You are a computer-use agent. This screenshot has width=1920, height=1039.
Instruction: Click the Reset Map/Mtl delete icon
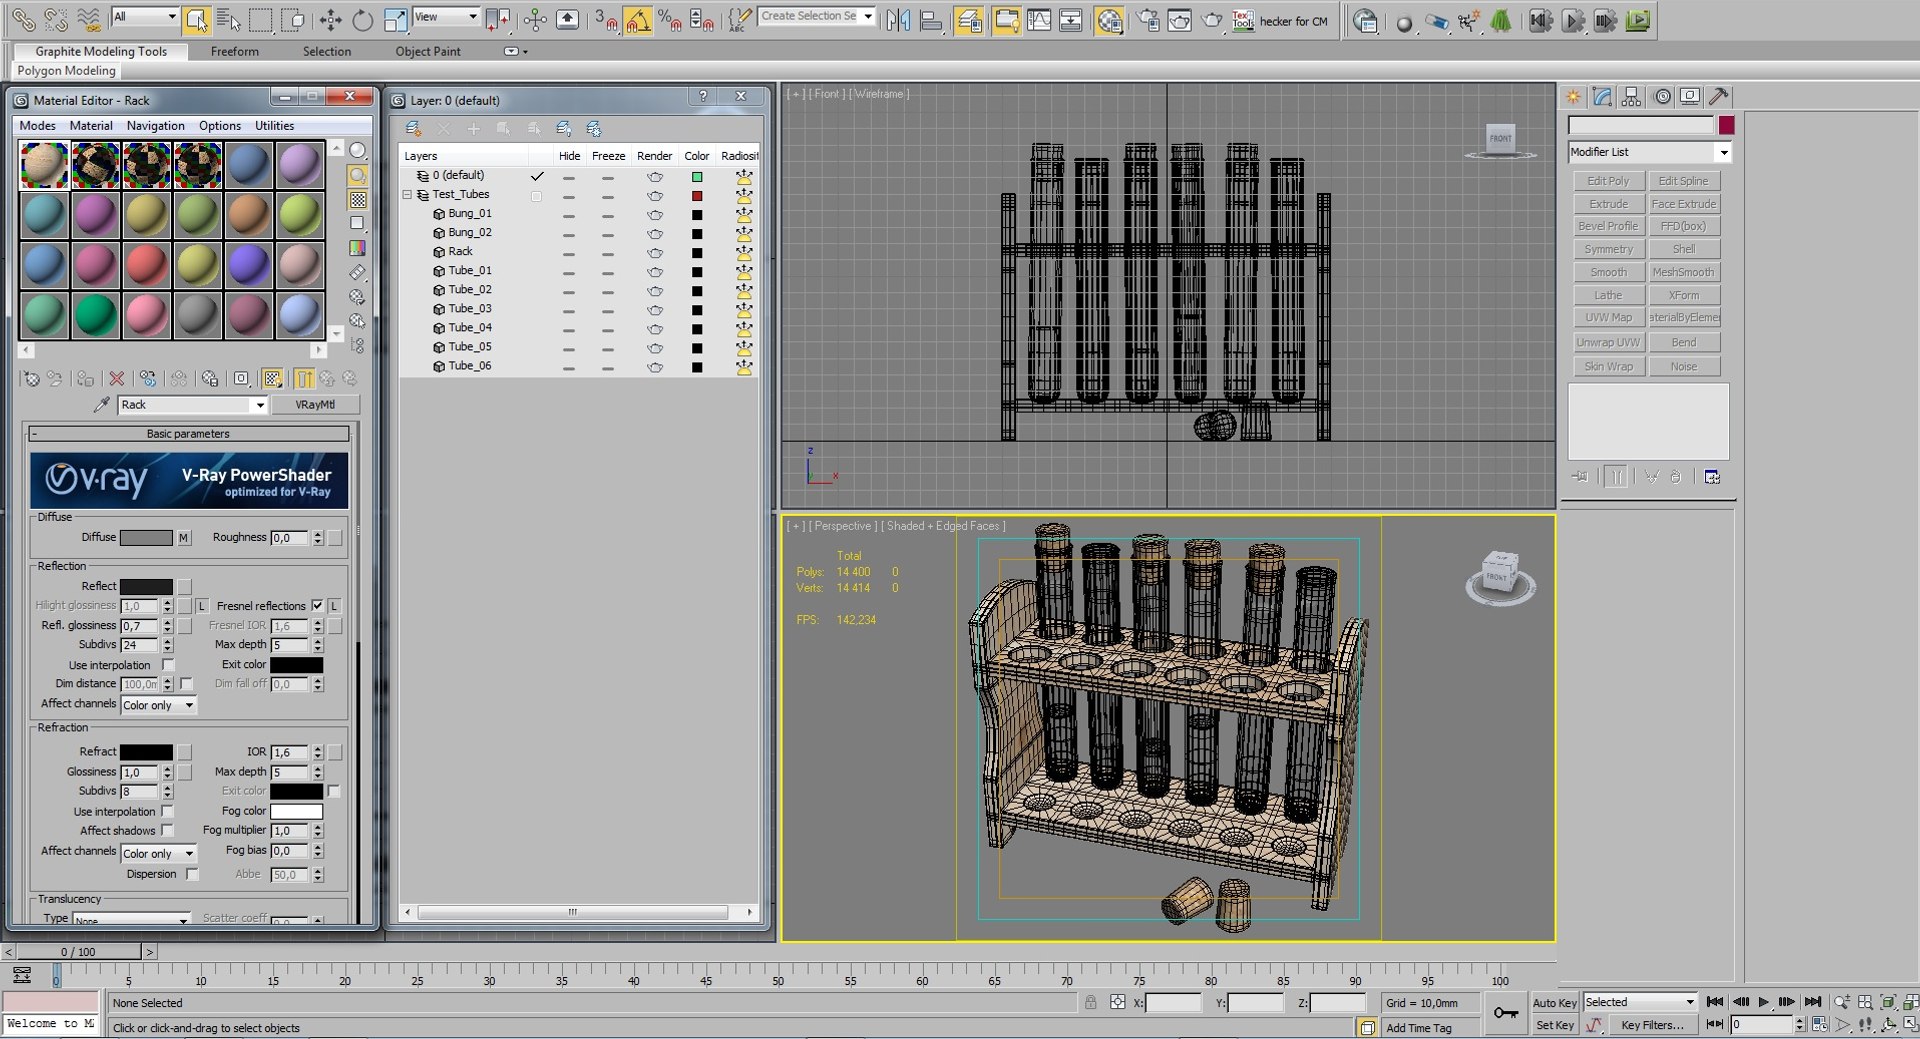coord(117,378)
